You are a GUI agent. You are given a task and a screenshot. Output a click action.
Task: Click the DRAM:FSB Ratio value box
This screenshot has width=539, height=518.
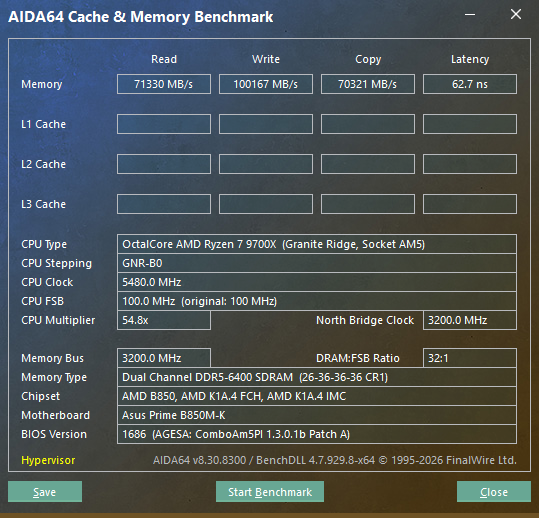click(x=470, y=358)
